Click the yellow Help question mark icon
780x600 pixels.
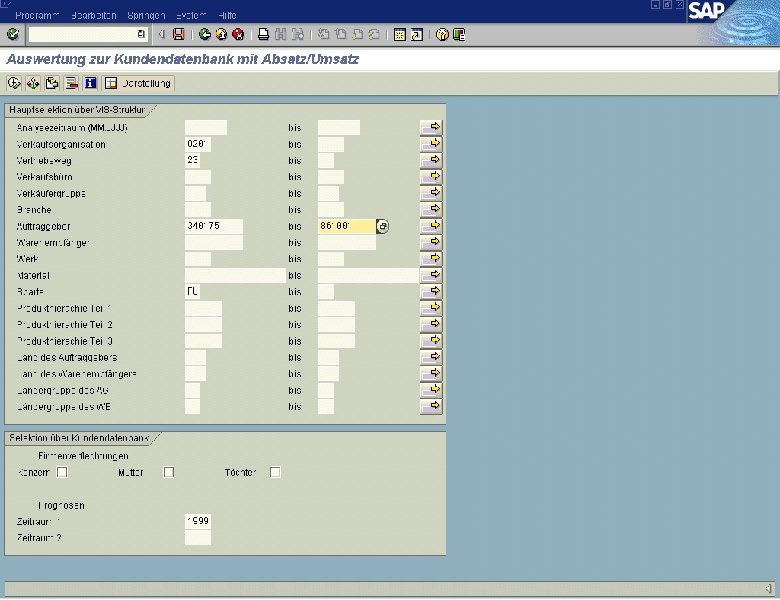[x=442, y=34]
